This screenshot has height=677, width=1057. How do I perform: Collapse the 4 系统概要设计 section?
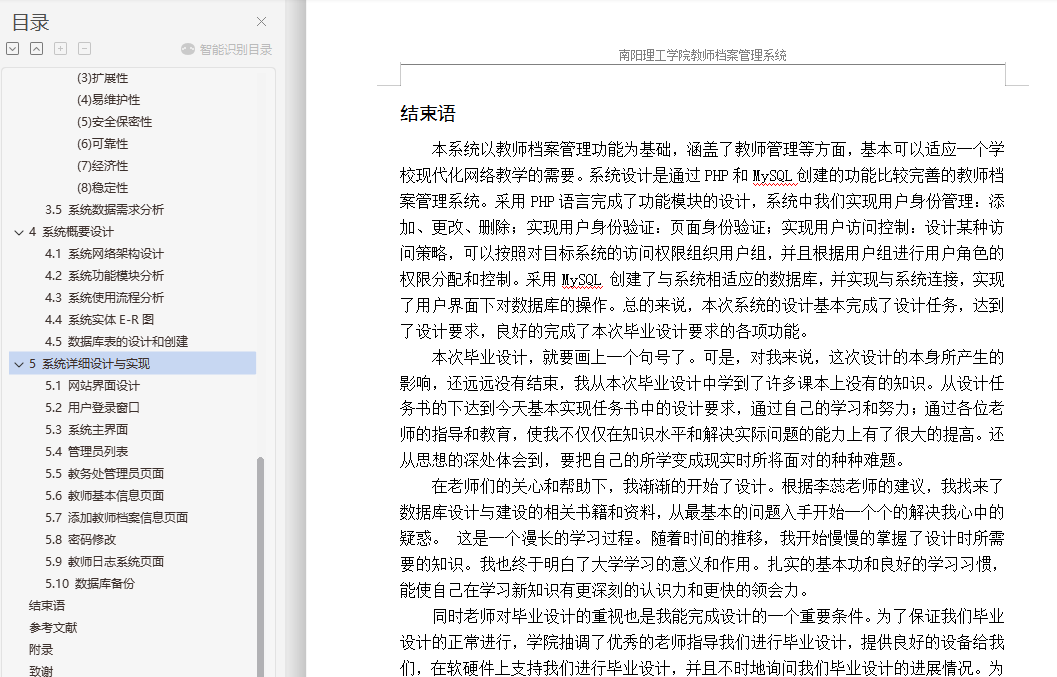19,232
